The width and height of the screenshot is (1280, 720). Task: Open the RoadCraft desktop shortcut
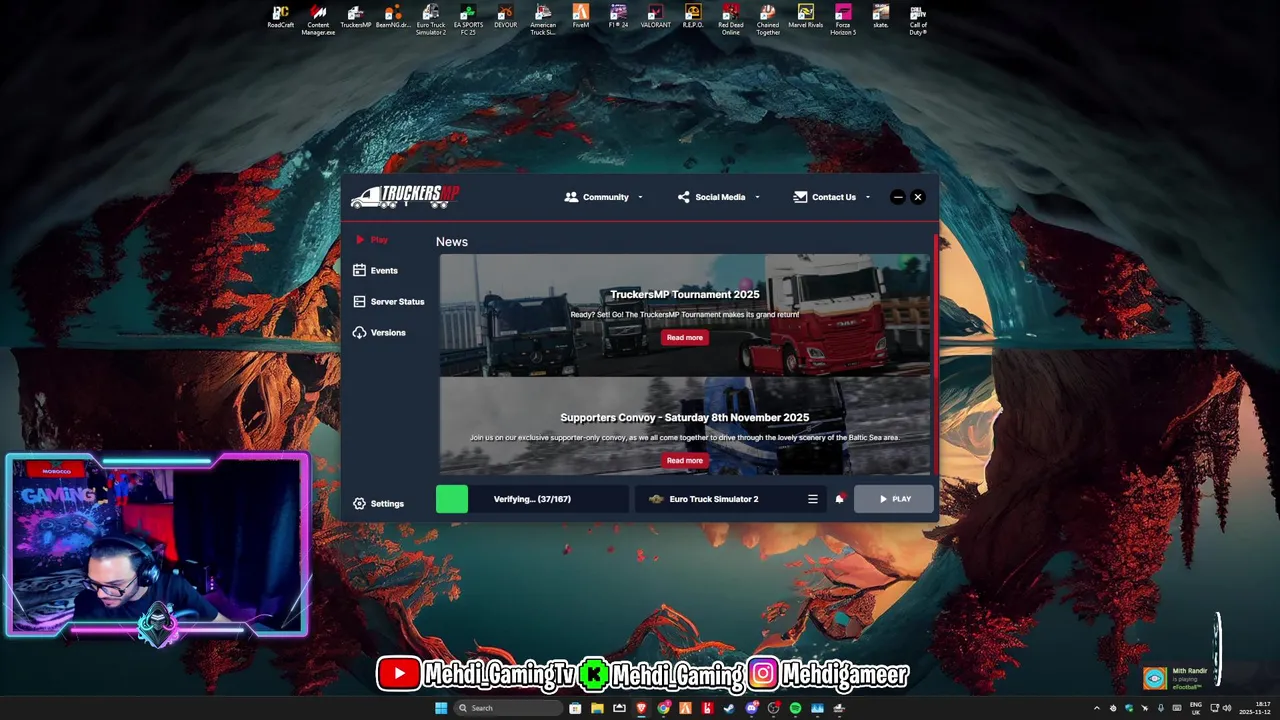280,17
